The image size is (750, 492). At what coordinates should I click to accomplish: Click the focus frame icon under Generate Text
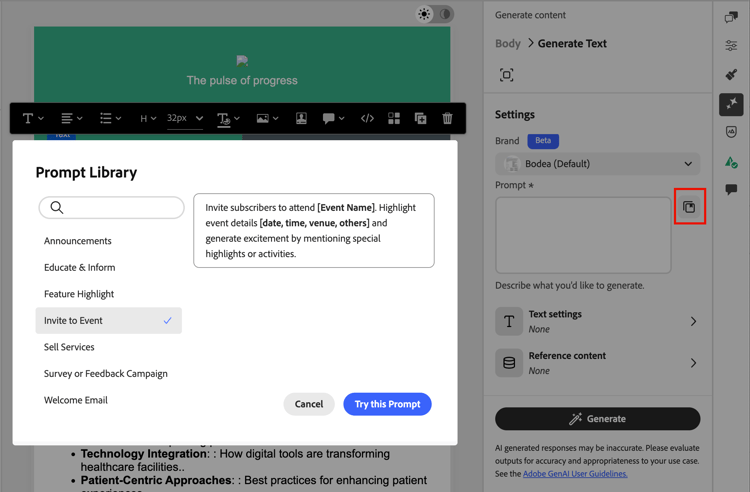pos(507,75)
